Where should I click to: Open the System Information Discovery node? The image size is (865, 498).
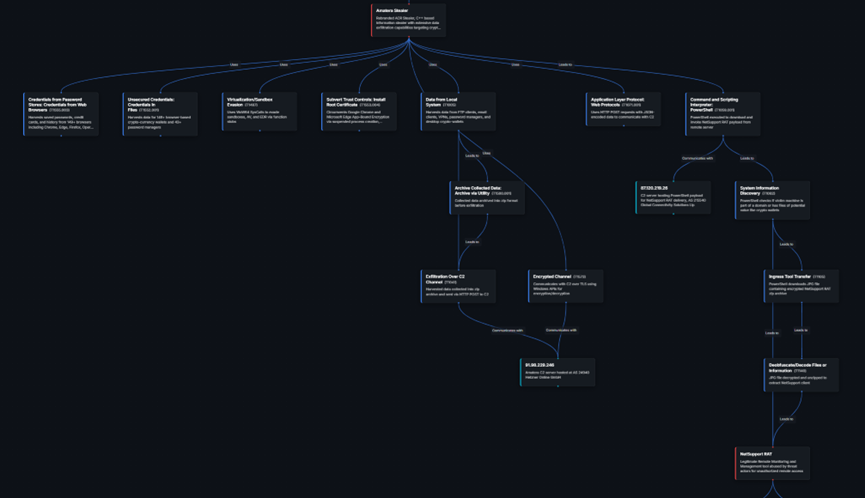776,199
